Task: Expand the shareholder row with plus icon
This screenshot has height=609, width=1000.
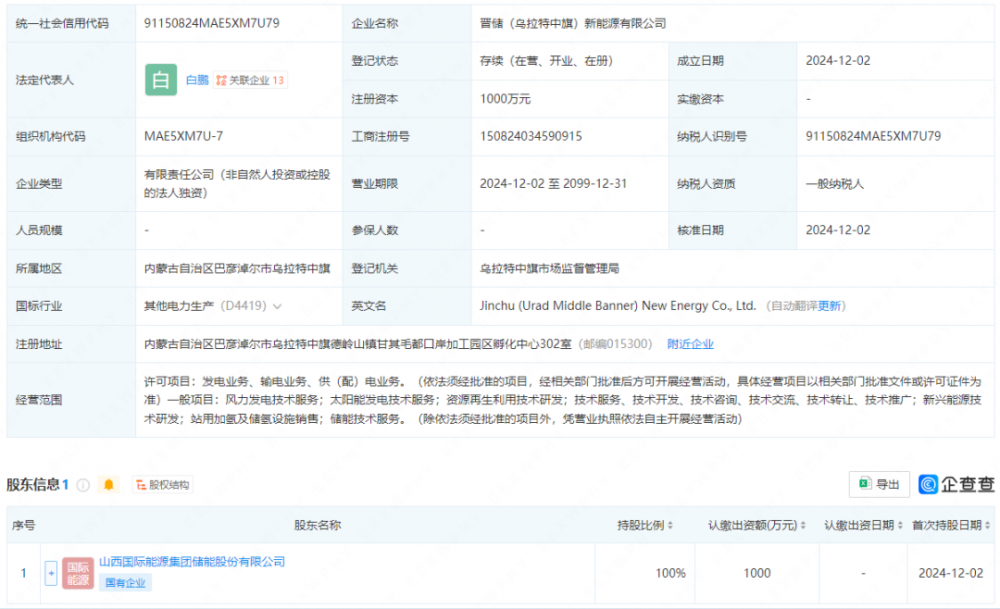Action: pos(51,573)
